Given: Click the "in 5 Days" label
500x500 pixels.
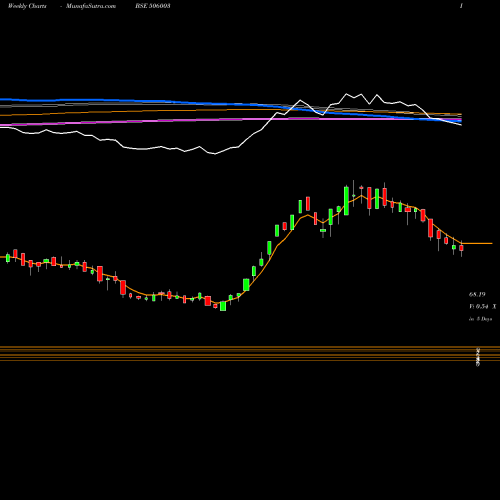Looking at the screenshot, I should (480, 319).
